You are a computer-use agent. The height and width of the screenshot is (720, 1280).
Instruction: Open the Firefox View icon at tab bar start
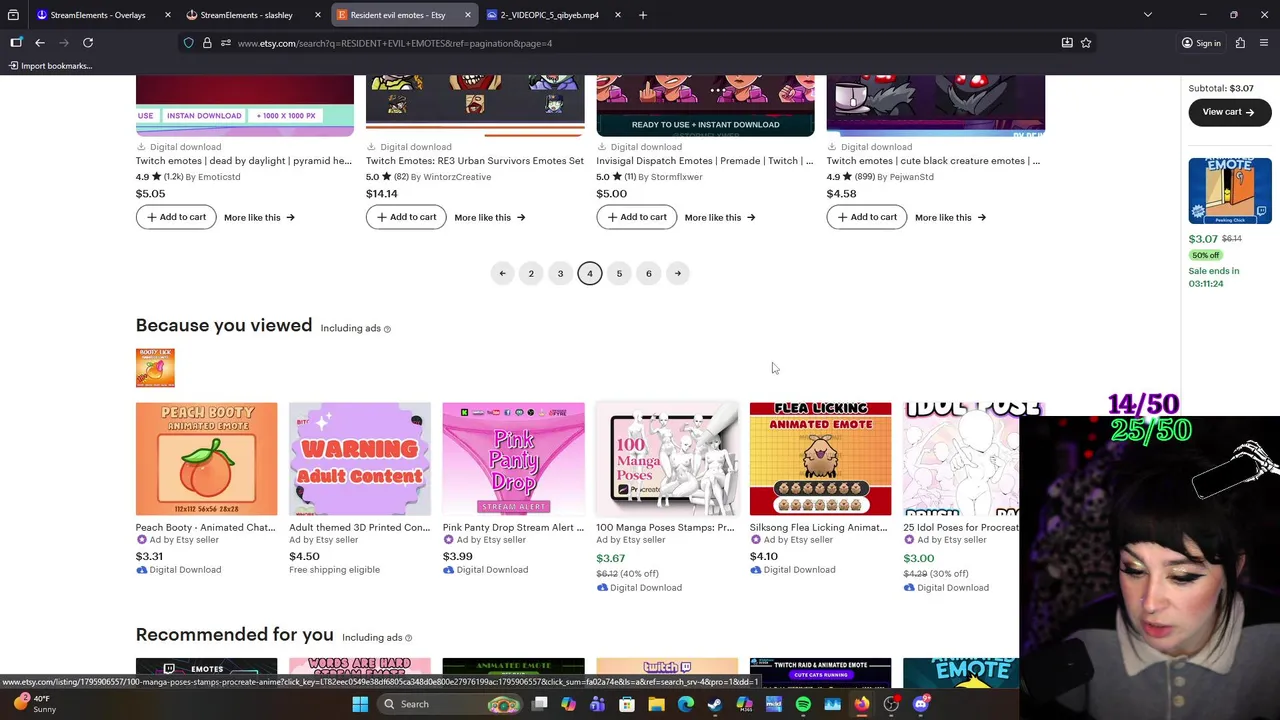pyautogui.click(x=13, y=15)
